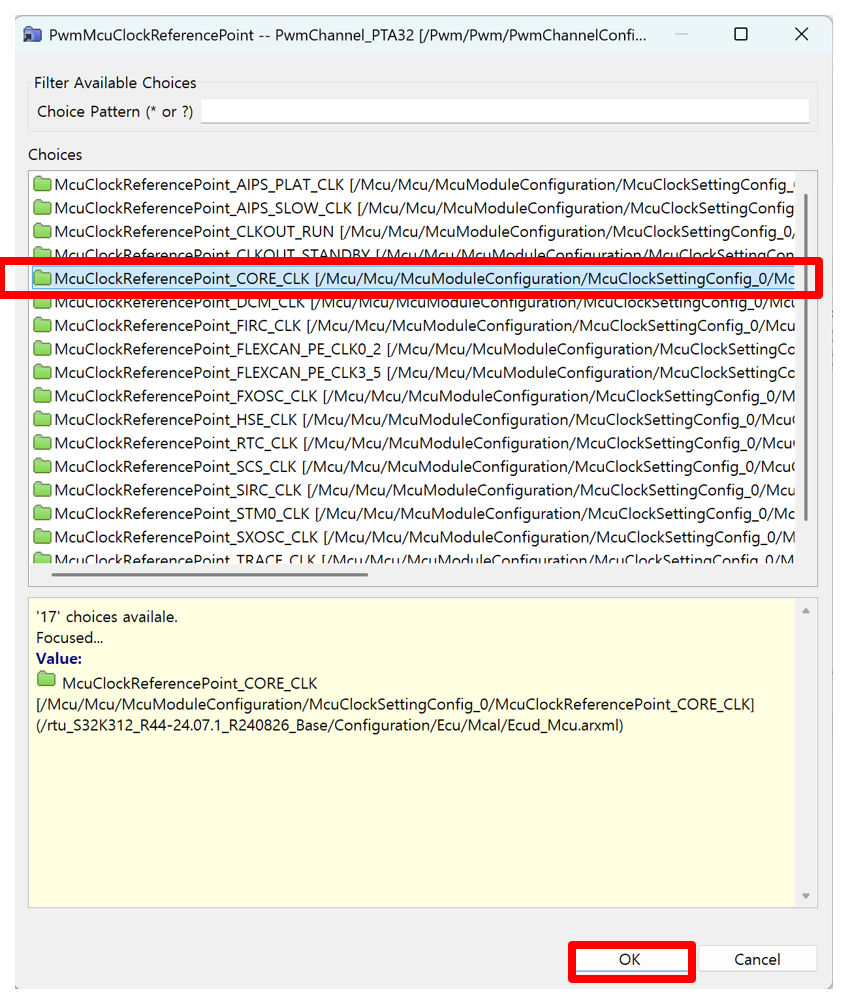Choose McuClockReferencePoint_CORE_CLK in the list
This screenshot has width=855, height=1000.
[x=182, y=278]
